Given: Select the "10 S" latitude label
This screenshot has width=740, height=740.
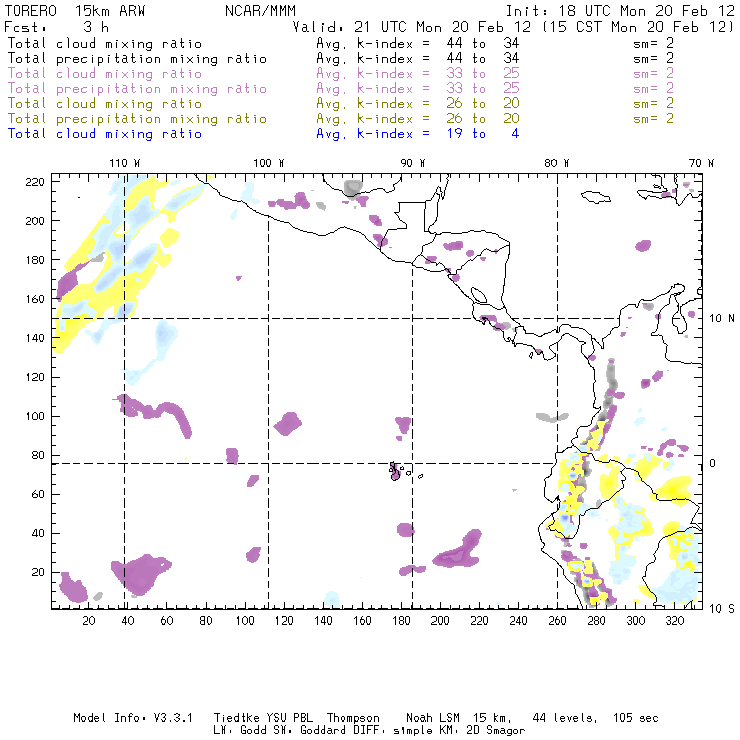Looking at the screenshot, I should click(x=722, y=609).
